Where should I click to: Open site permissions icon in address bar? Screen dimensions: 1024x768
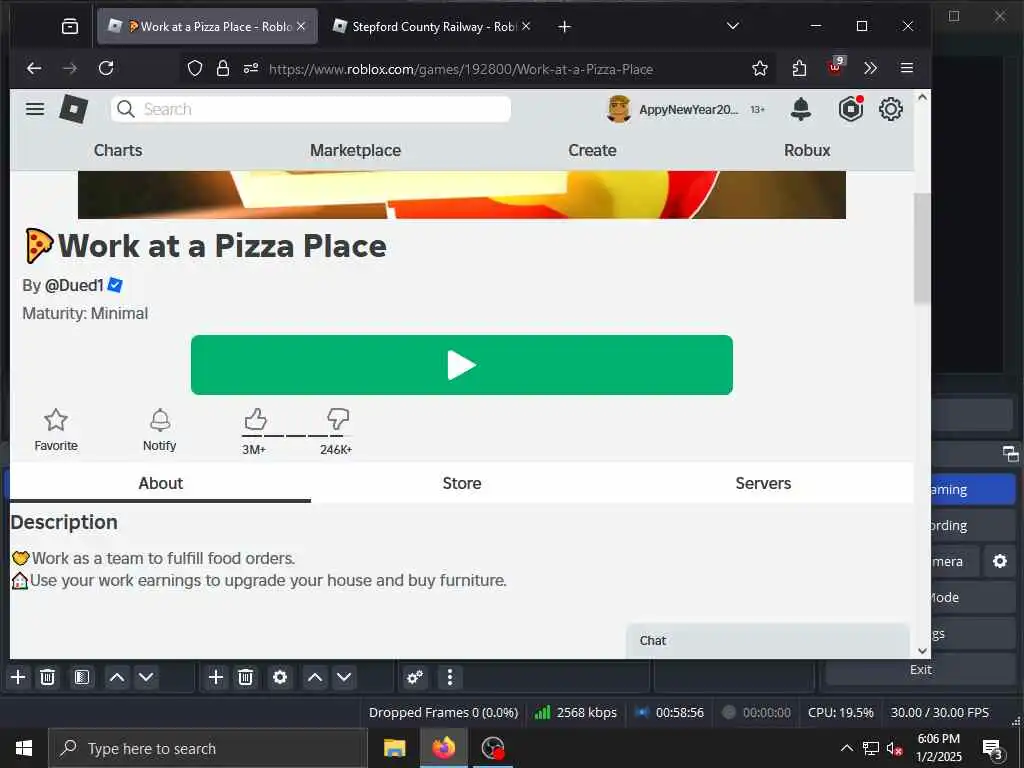tap(251, 69)
